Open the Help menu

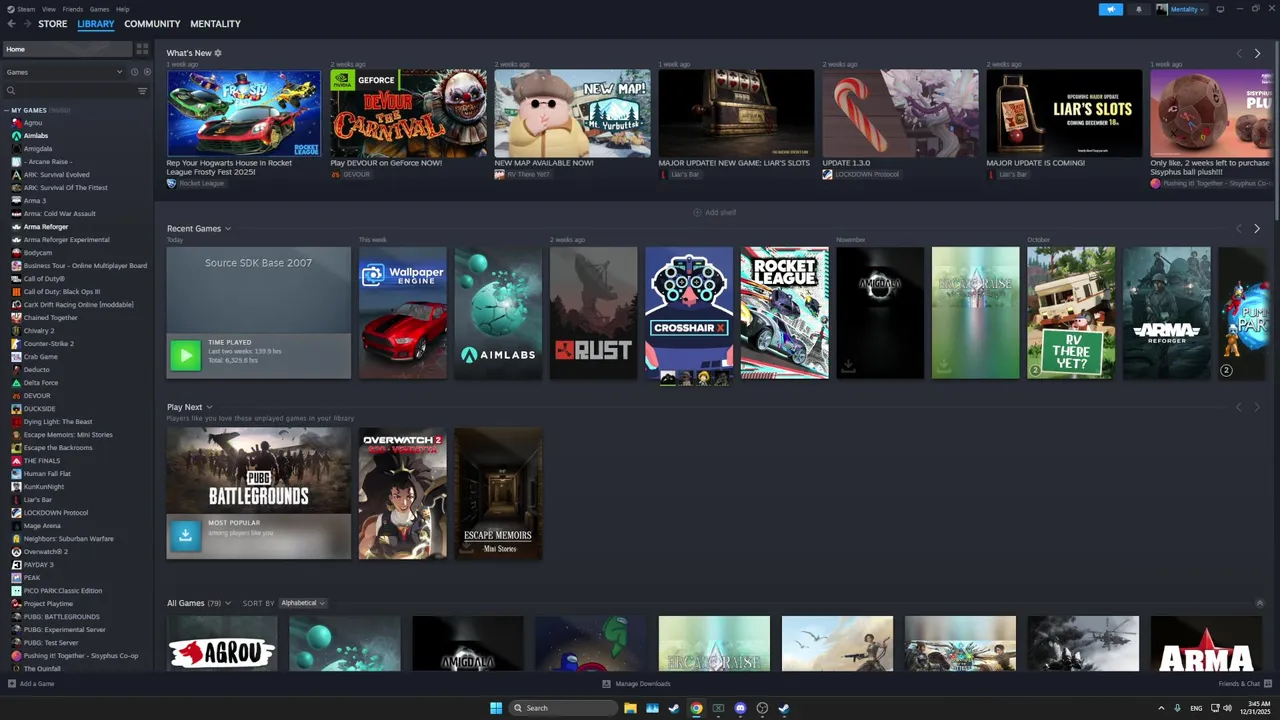tap(122, 9)
